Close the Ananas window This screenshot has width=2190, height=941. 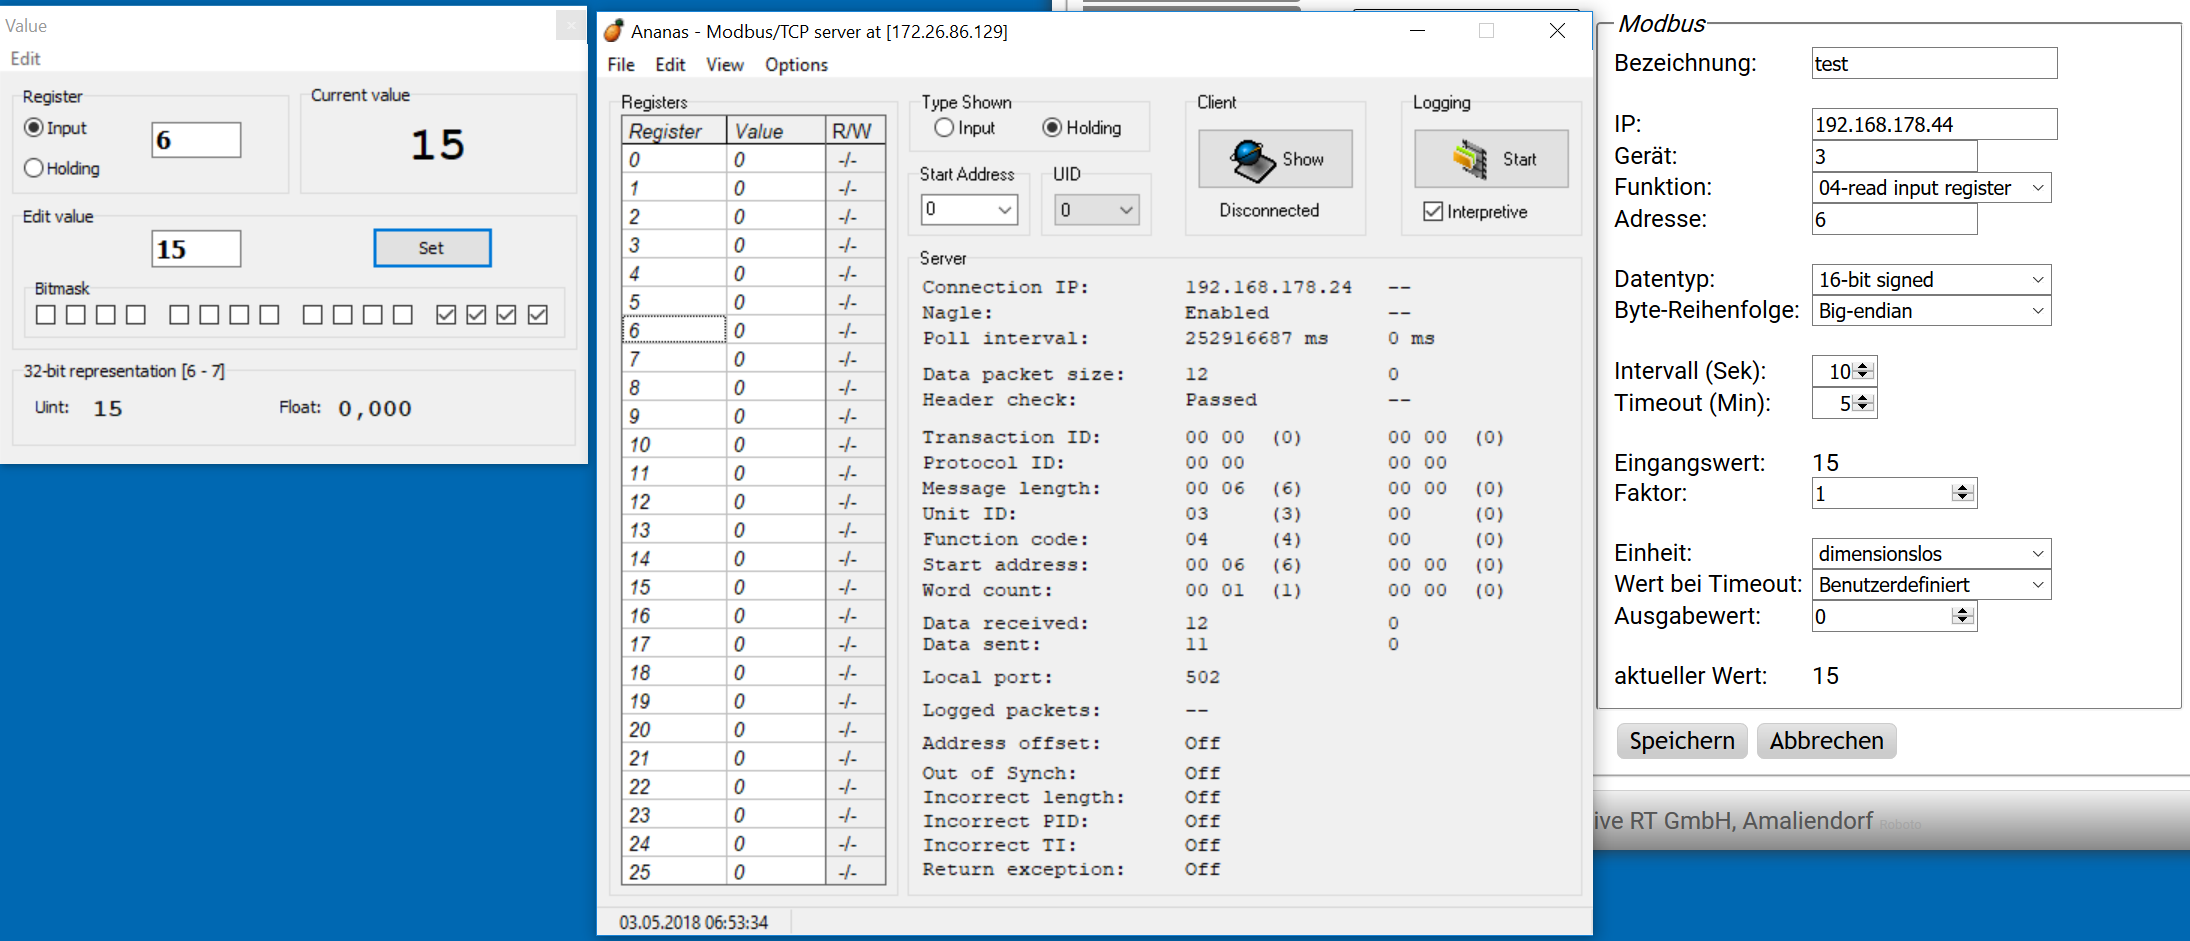1557,31
